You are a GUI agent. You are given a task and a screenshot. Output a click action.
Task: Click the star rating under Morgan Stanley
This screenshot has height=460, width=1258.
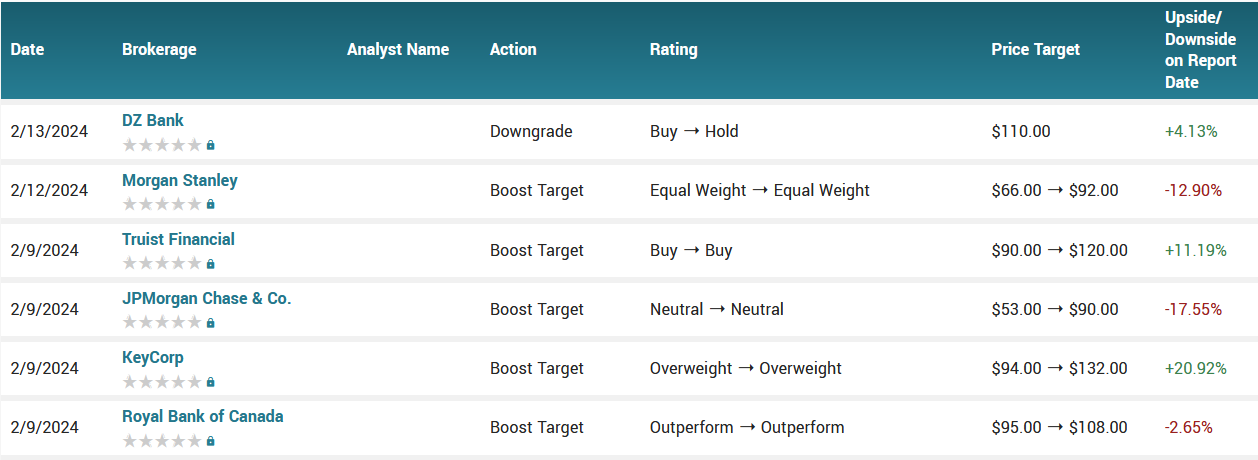[x=161, y=205]
